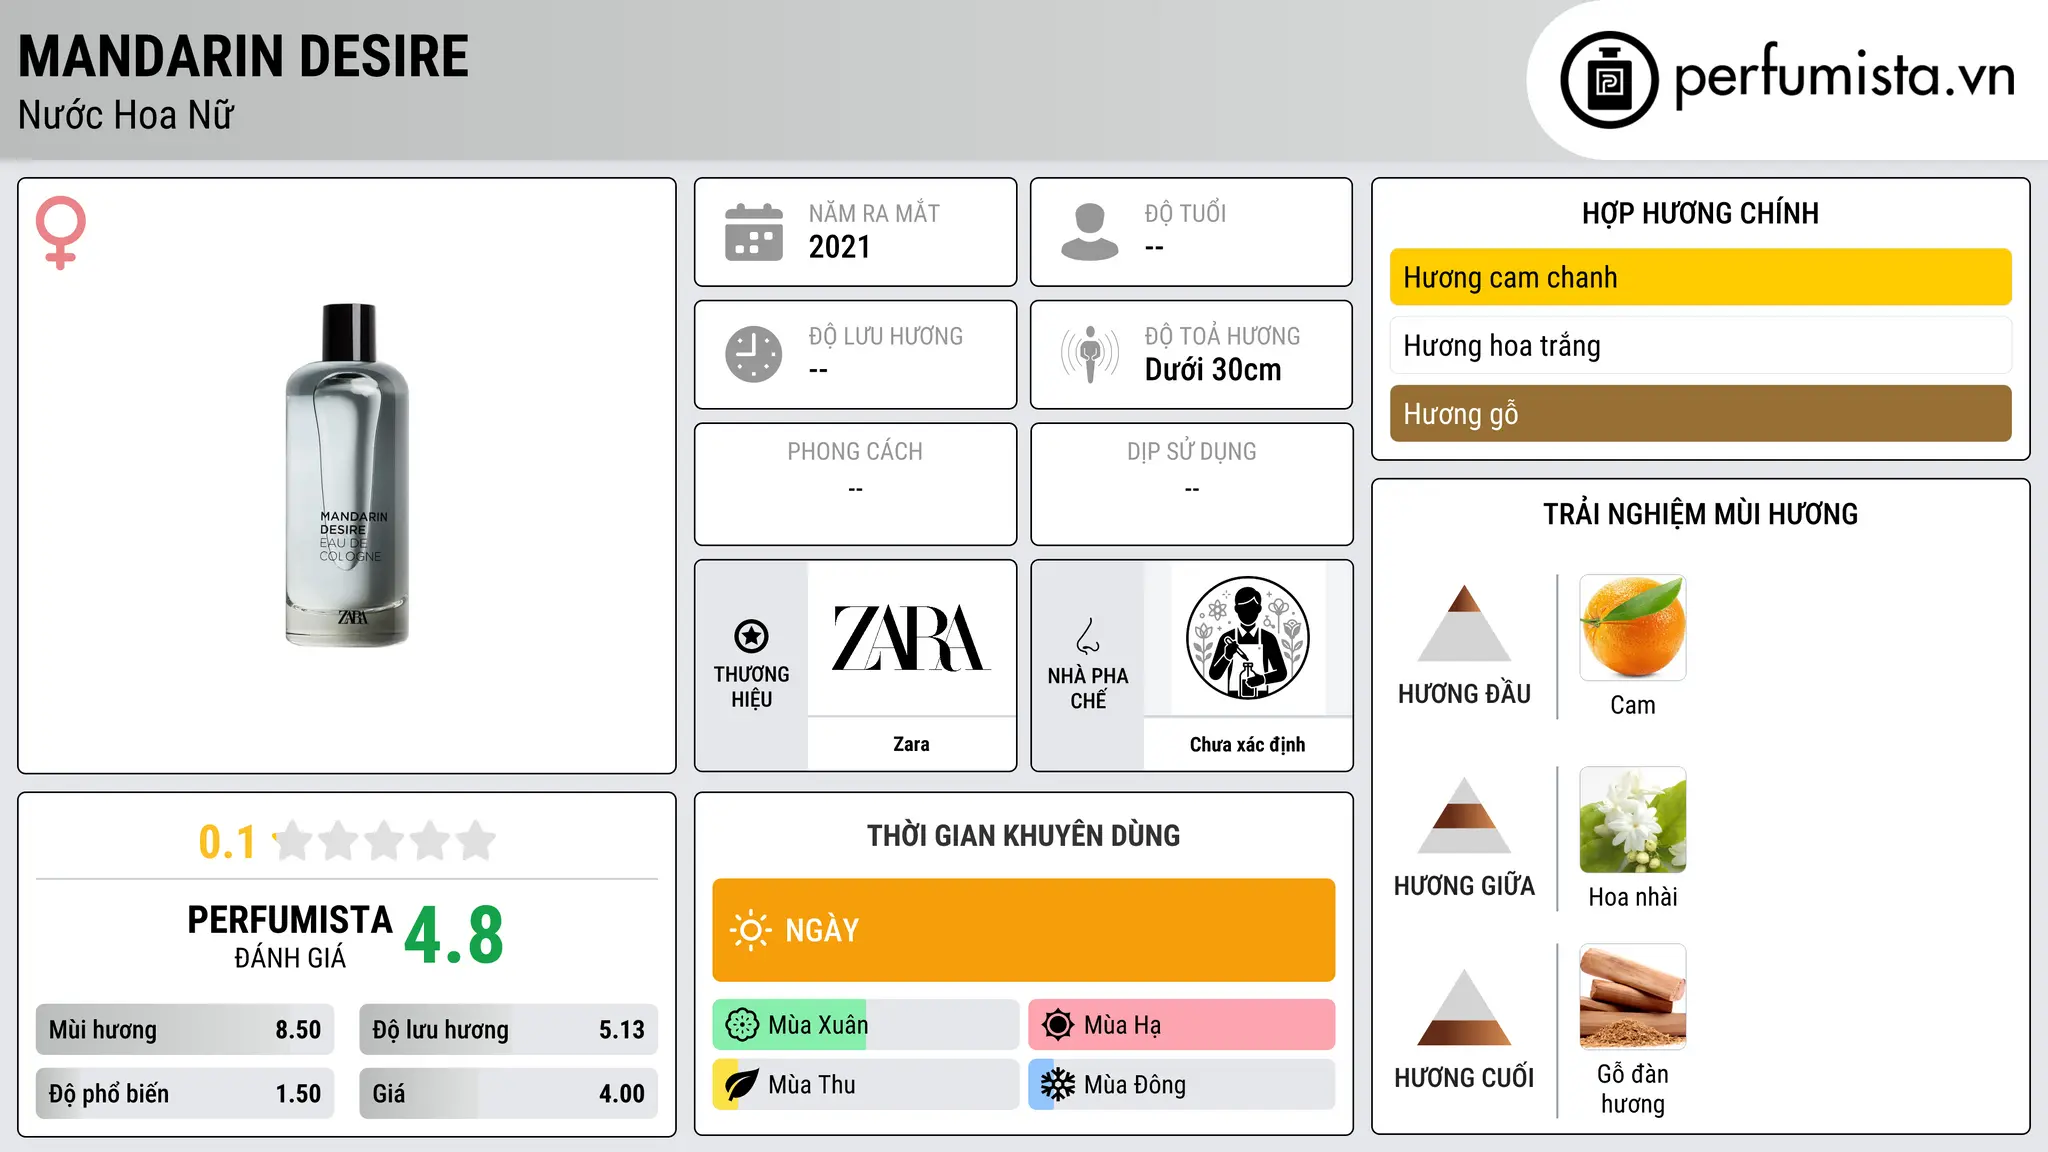
Task: Click the 'HƯƠNG CUỐI' label
Action: 1464,1078
